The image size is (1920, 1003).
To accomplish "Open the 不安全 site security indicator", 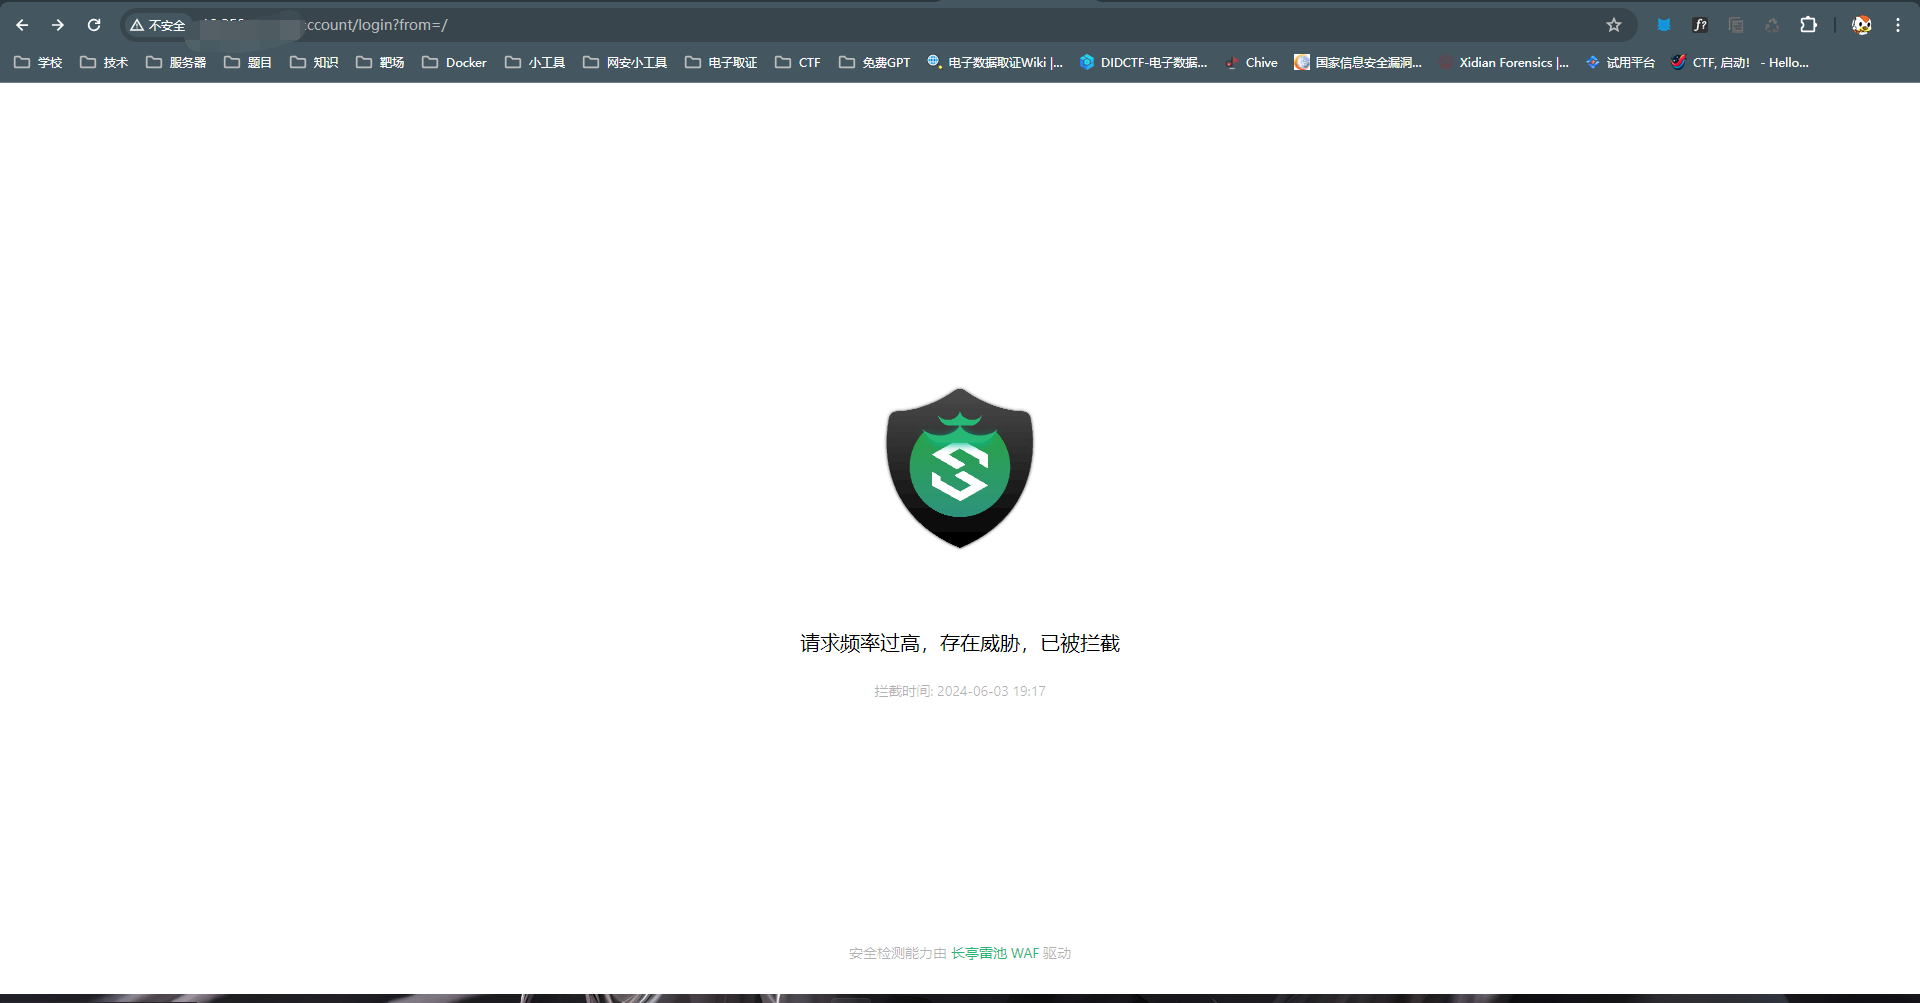I will pos(158,25).
